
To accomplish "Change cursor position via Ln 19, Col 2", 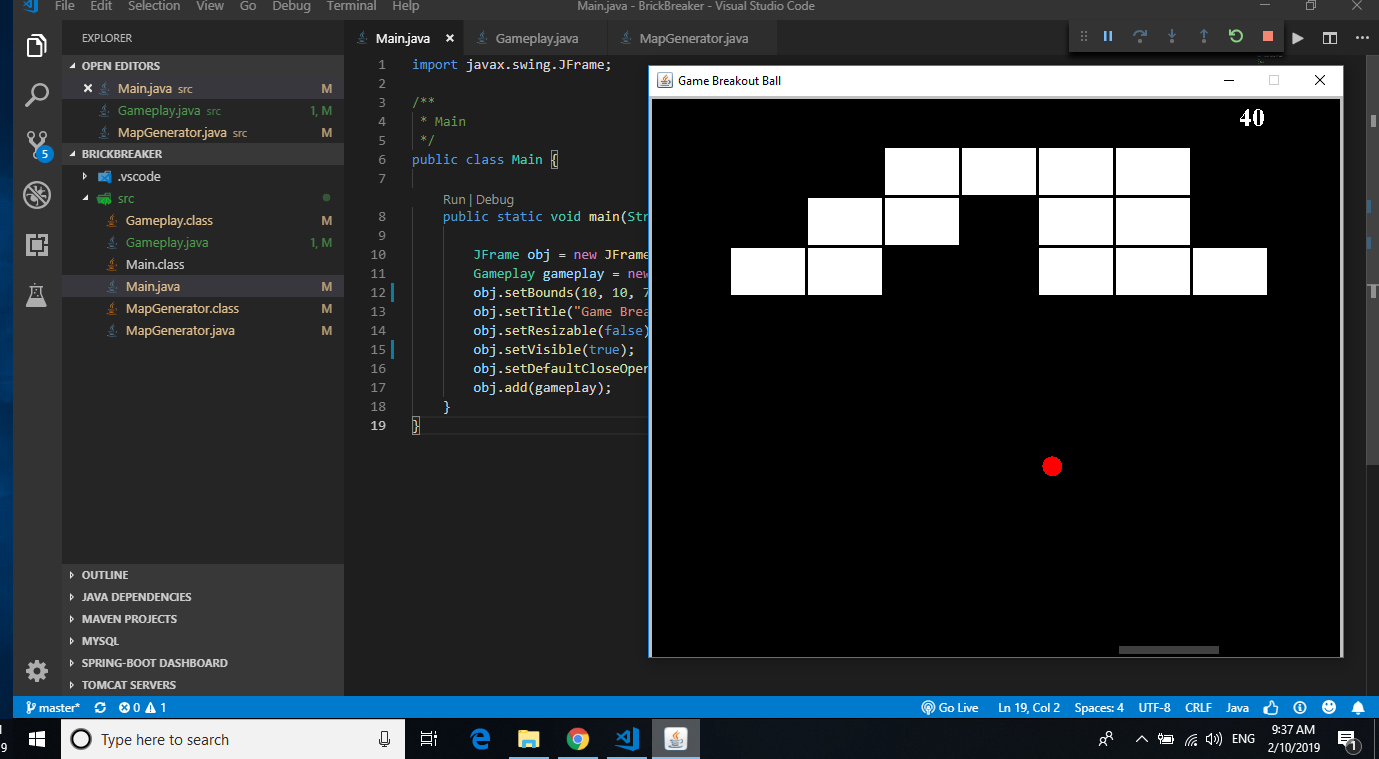I will 1029,707.
